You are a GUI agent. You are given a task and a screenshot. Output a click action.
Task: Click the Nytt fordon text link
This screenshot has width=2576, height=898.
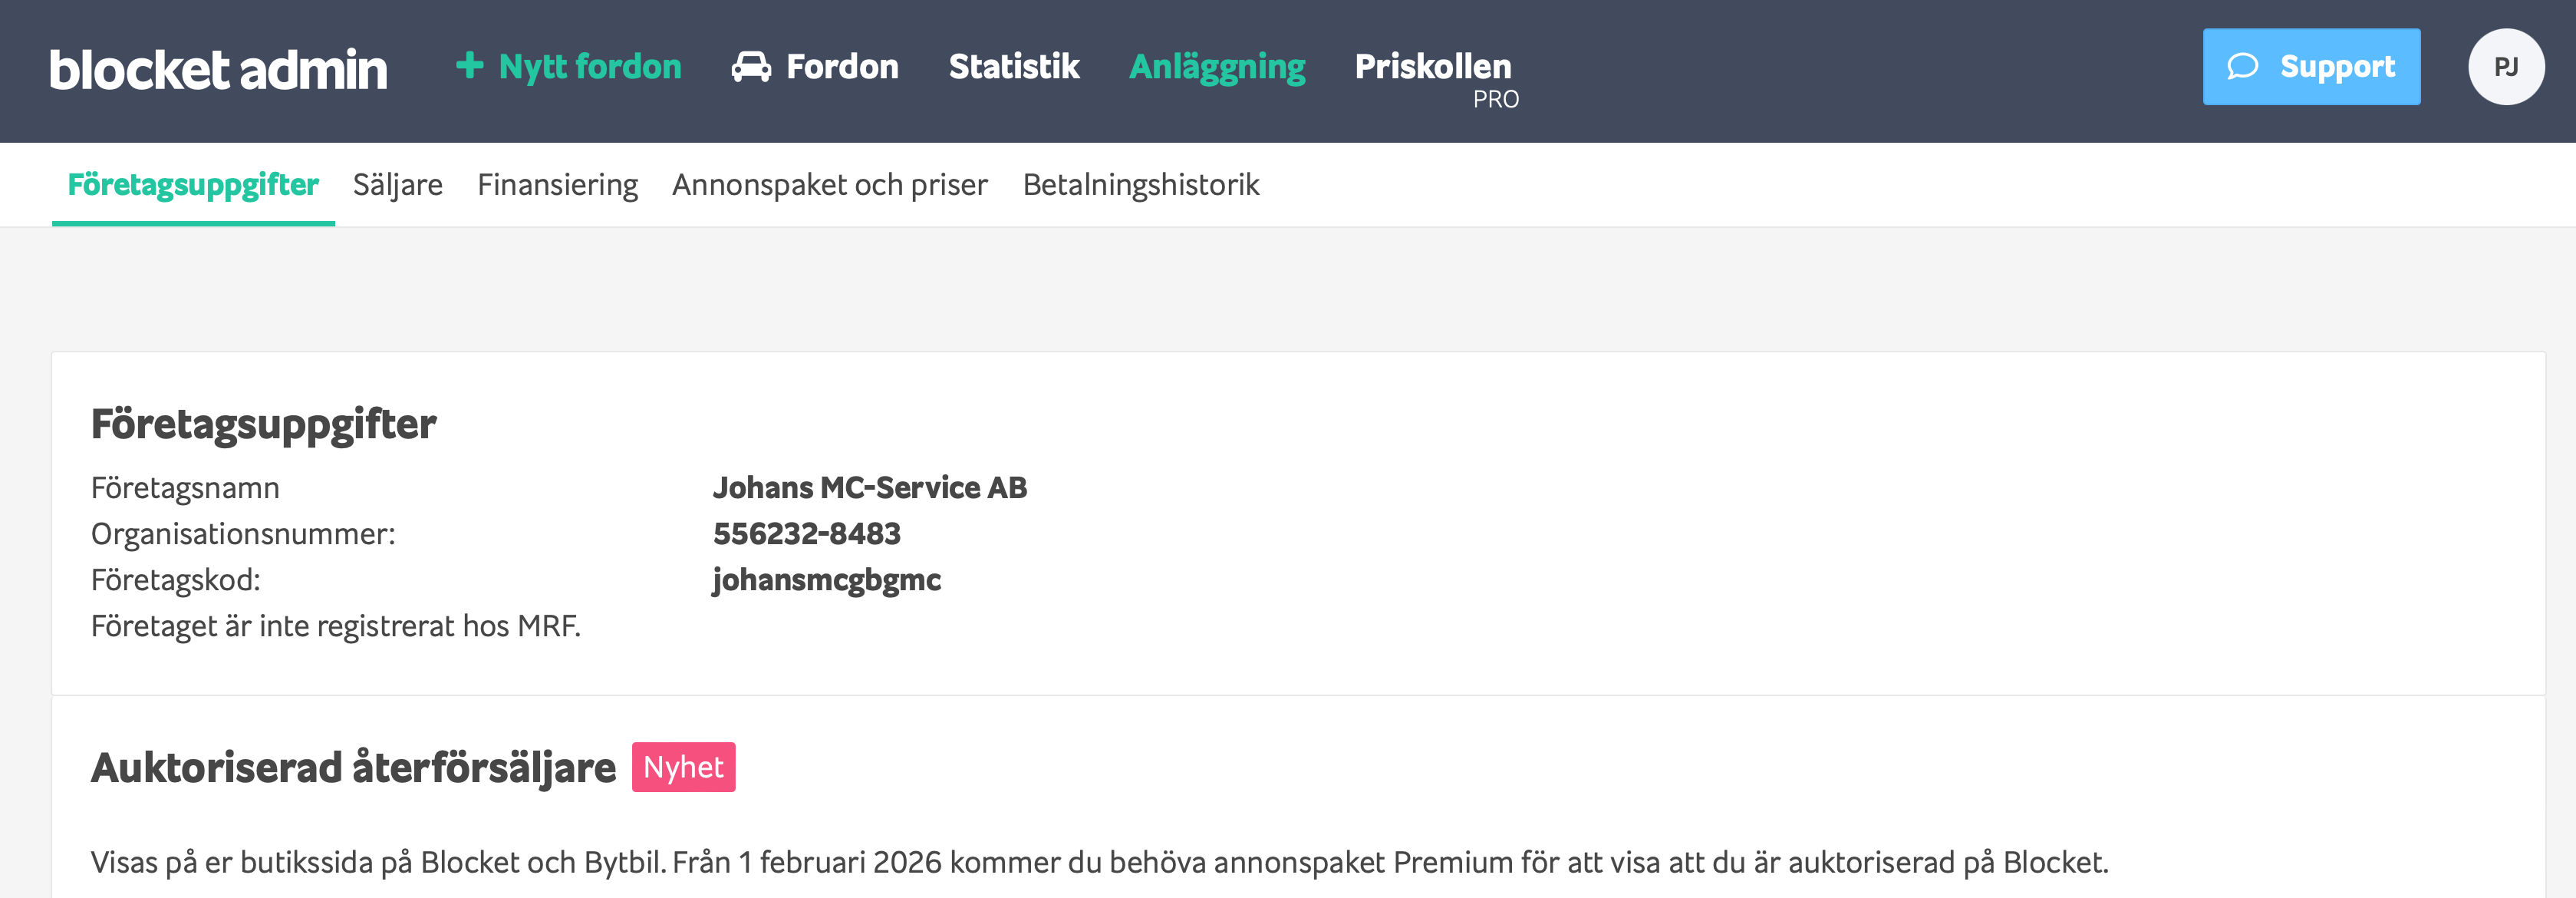coord(590,67)
